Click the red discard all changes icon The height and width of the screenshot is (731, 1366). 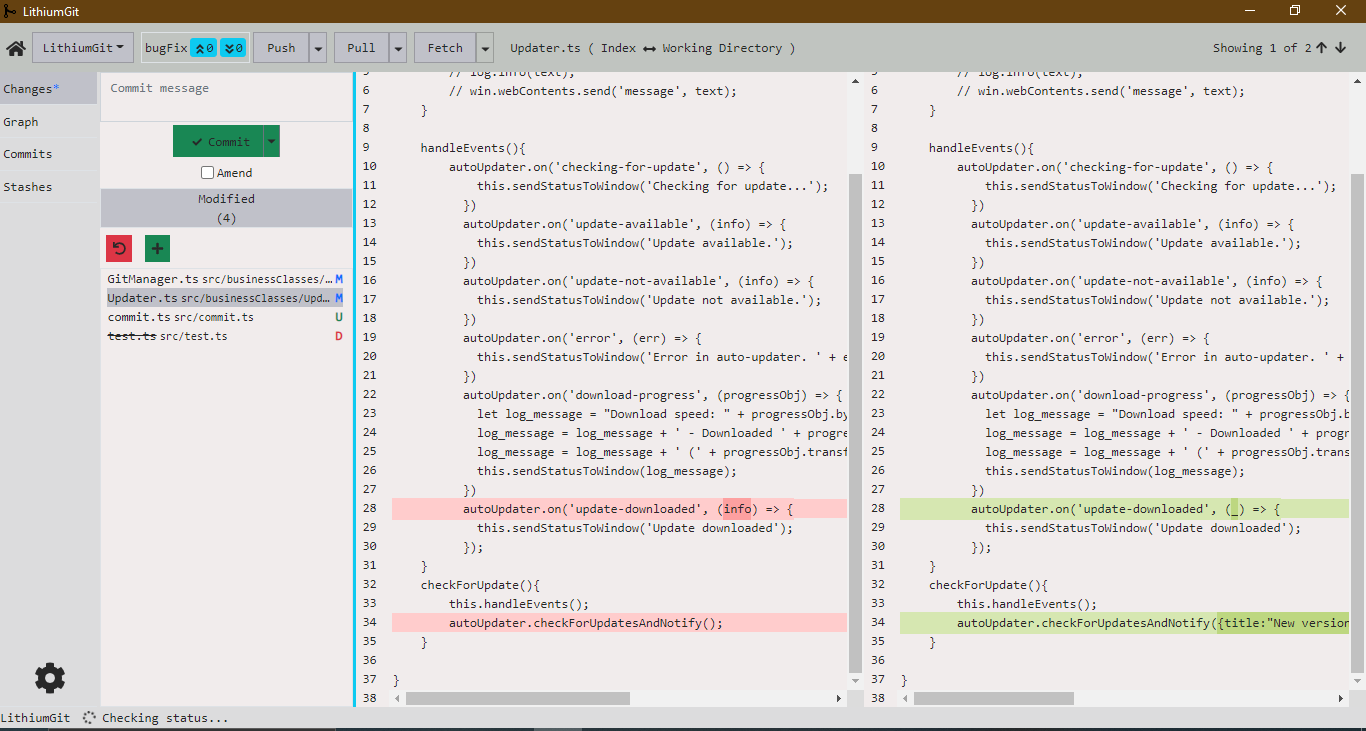(119, 248)
